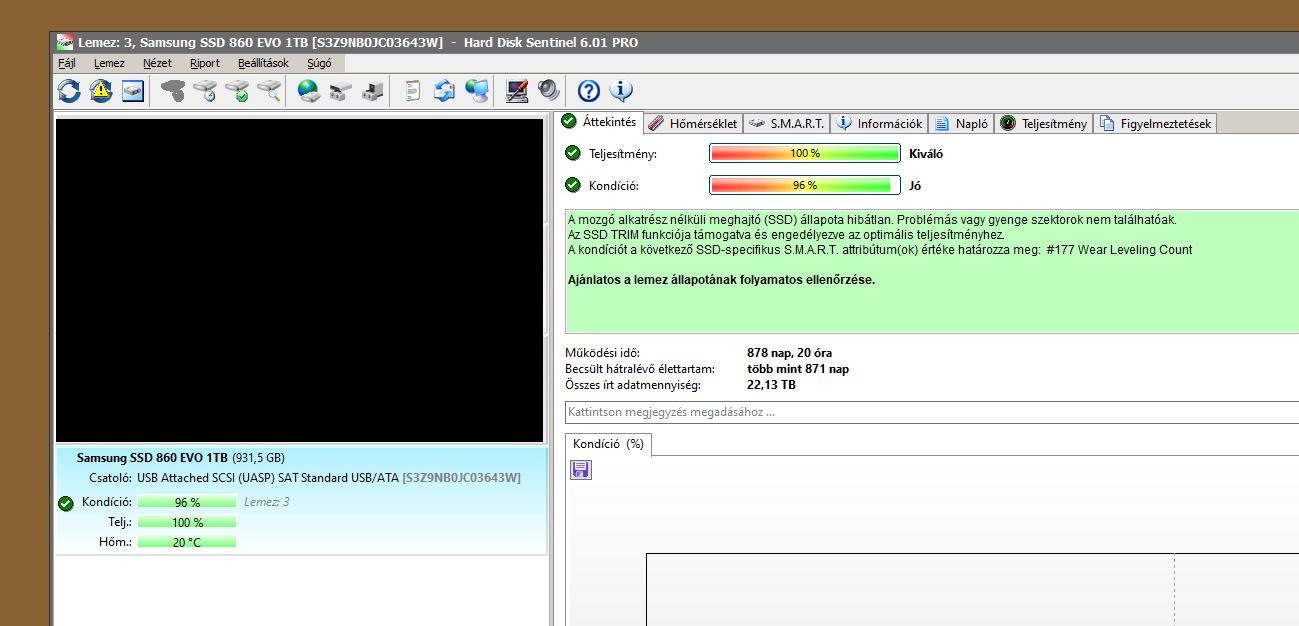The width and height of the screenshot is (1299, 626).
Task: Switch to the Áttekintés tab
Action: (599, 122)
